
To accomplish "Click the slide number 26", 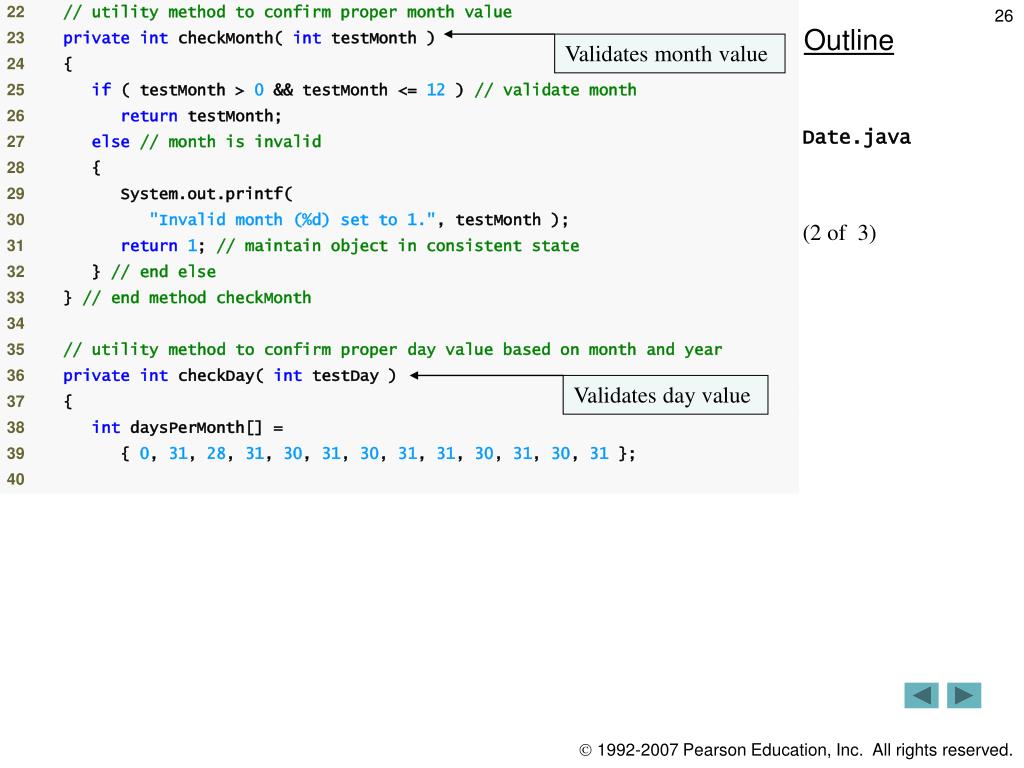I will (x=1003, y=16).
